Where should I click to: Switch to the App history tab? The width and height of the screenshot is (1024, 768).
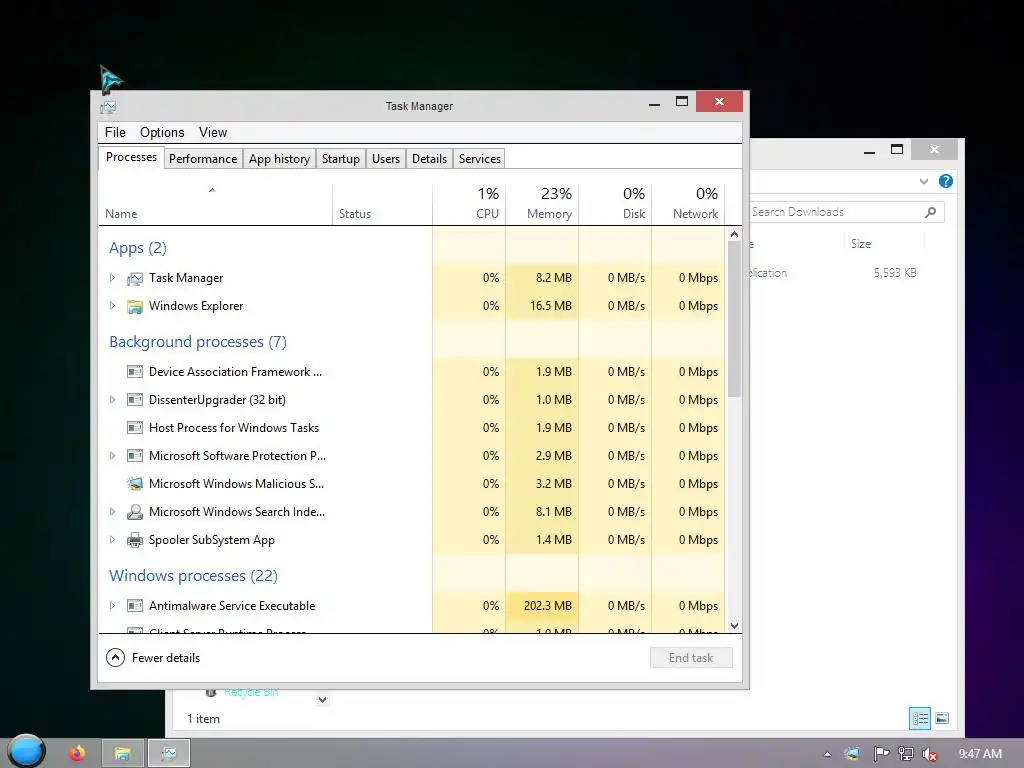click(x=279, y=159)
